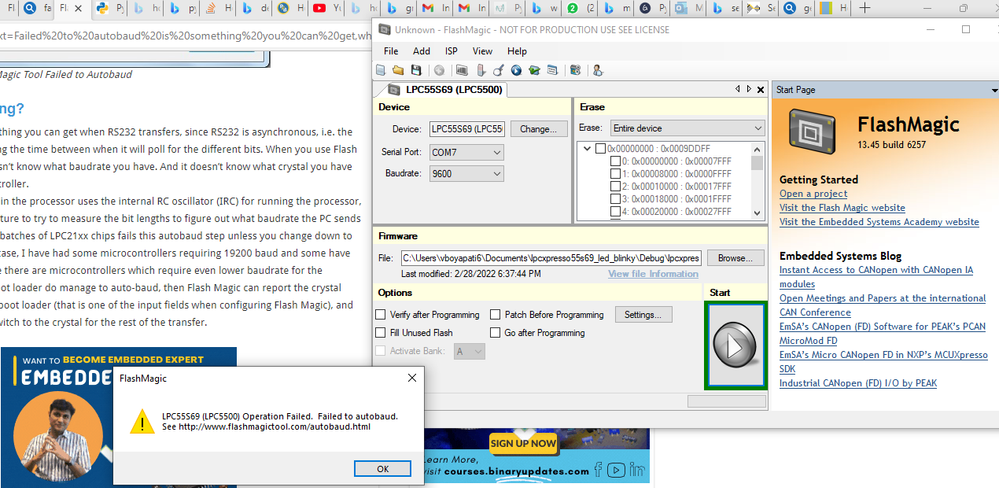999x488 pixels.
Task: Check sector 3: 0x00018000 : 0x0001FFFF
Action: point(615,199)
